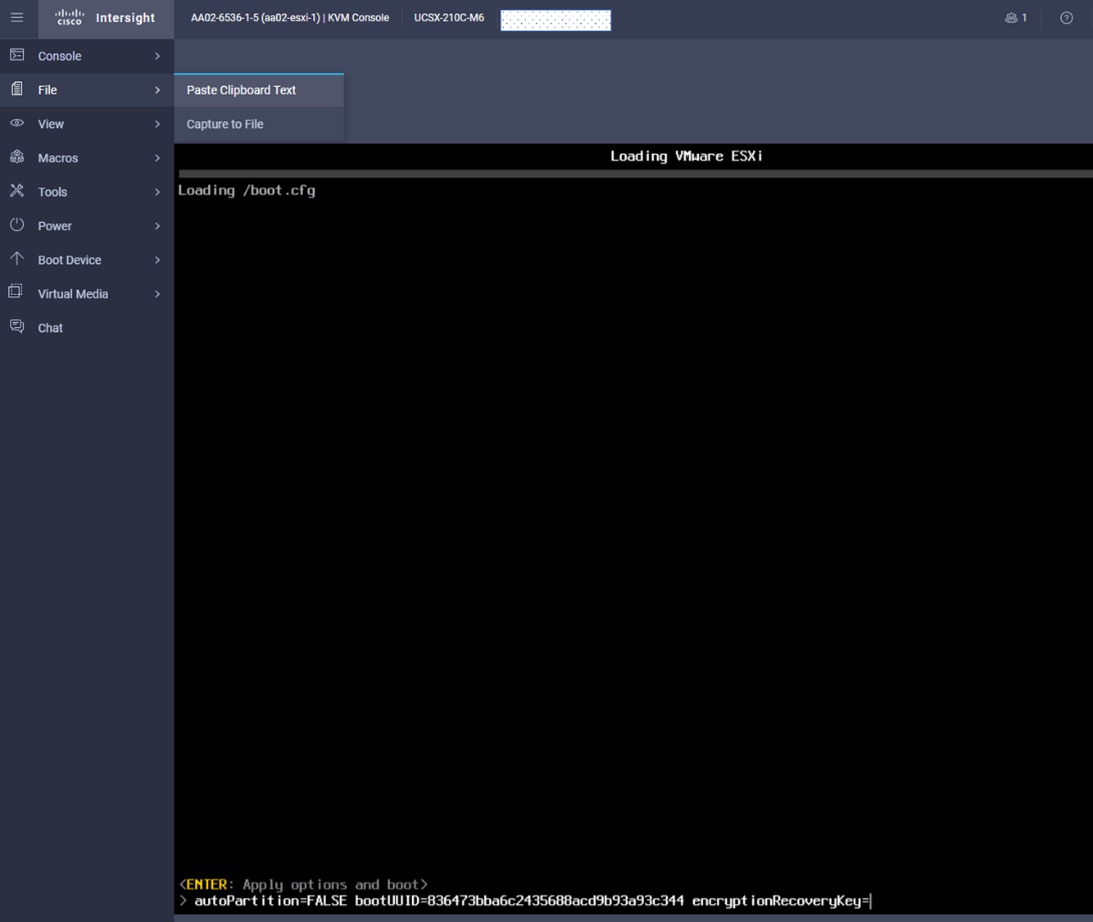Screen dimensions: 1093x922
Task: Click the Loading VMware ESXi heading
Action: click(687, 156)
